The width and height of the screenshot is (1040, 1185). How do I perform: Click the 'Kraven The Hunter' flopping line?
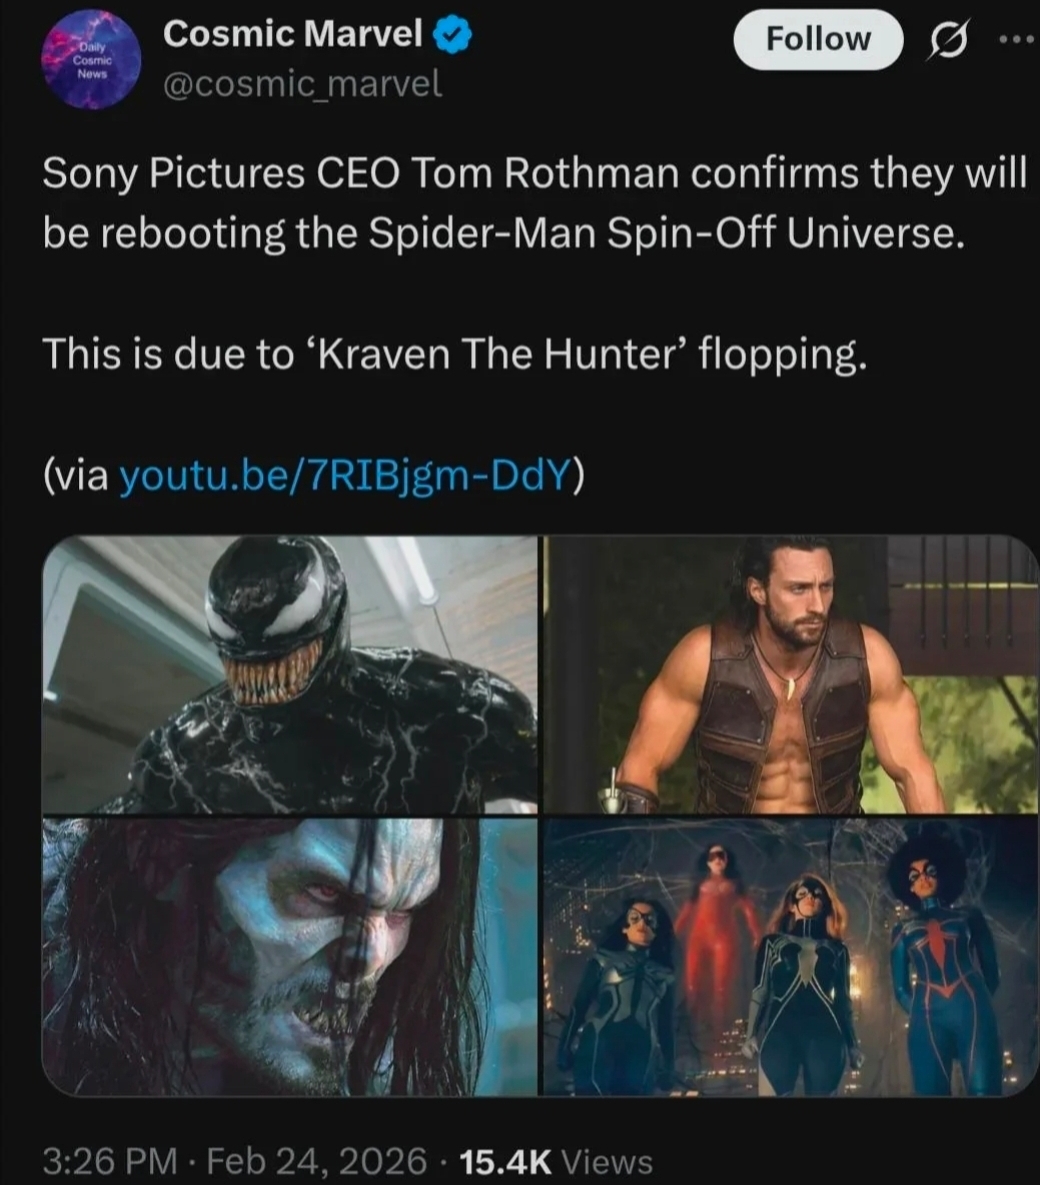click(454, 354)
